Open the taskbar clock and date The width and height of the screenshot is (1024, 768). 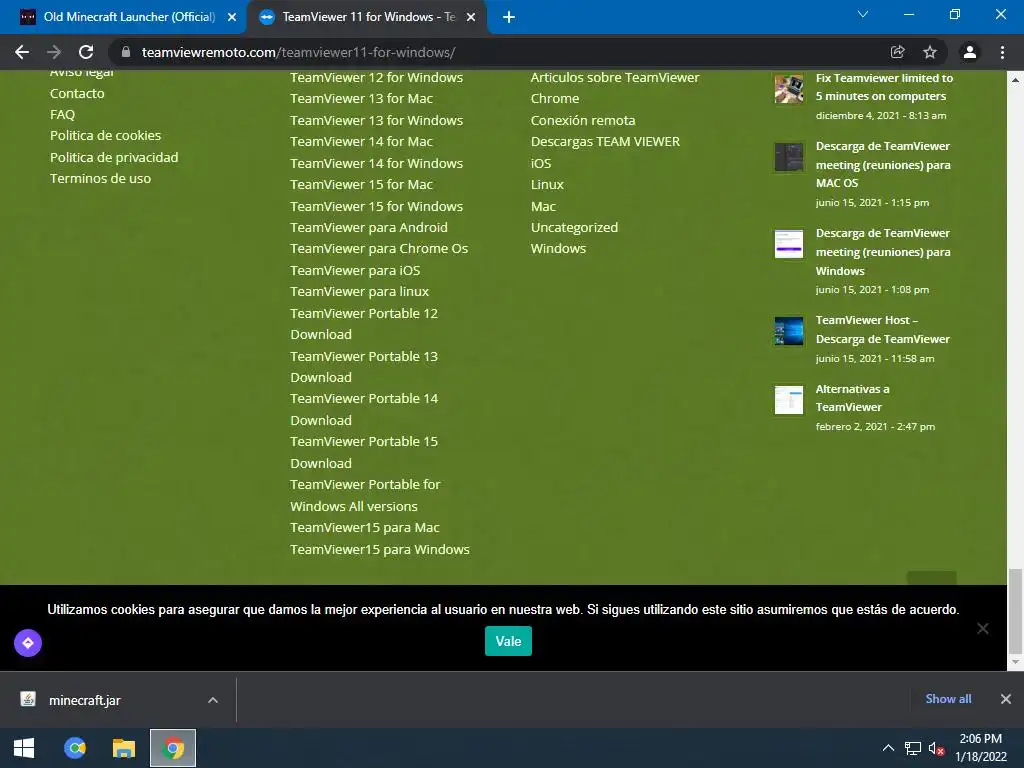tap(981, 748)
